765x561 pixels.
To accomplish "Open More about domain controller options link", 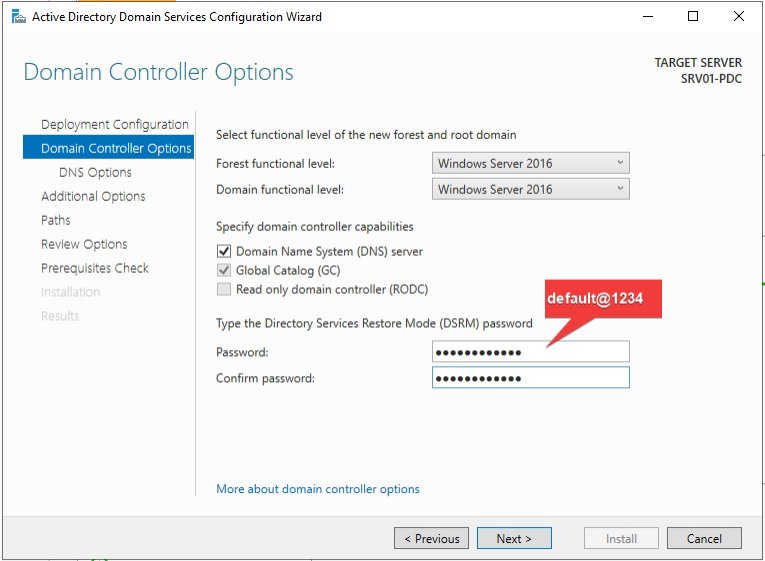I will coord(318,489).
